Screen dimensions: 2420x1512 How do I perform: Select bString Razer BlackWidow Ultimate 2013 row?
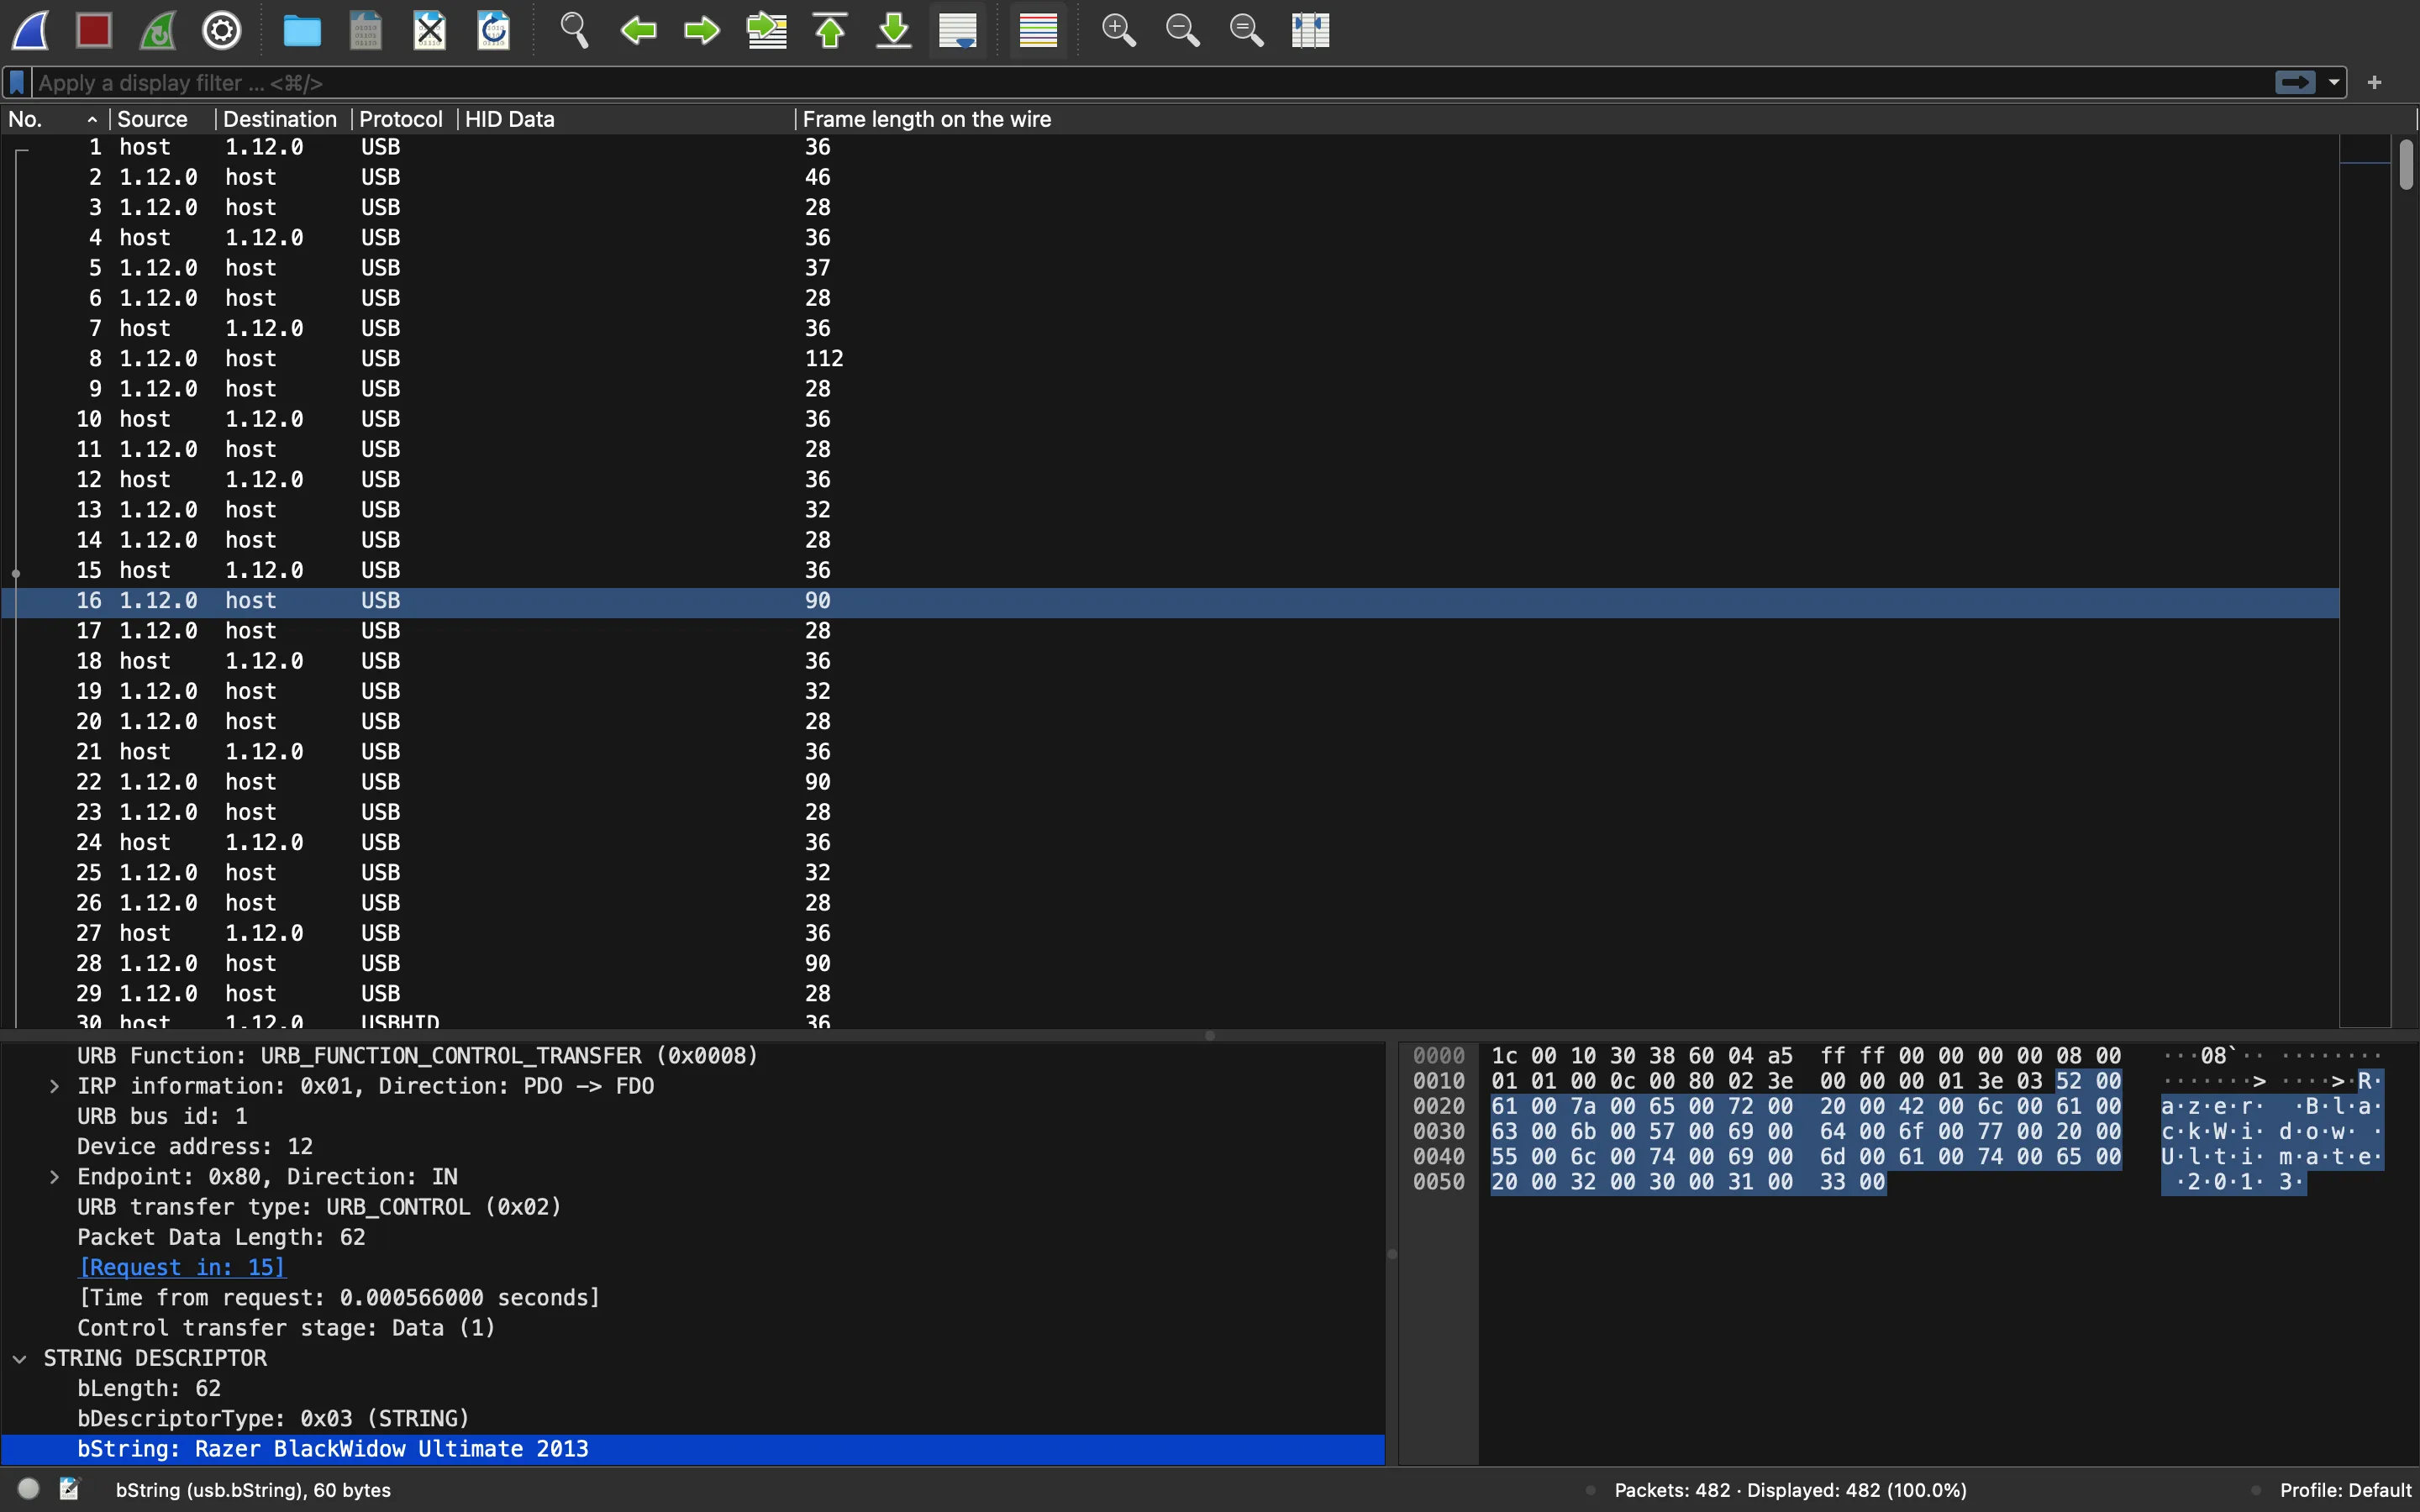693,1449
